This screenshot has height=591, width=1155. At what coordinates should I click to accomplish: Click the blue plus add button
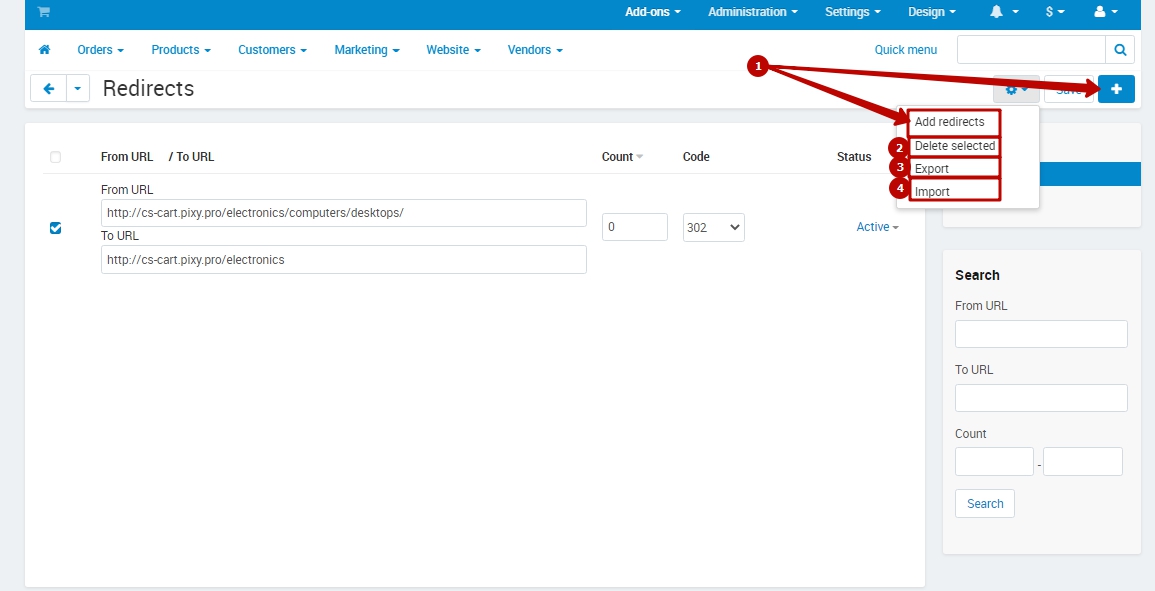point(1116,88)
